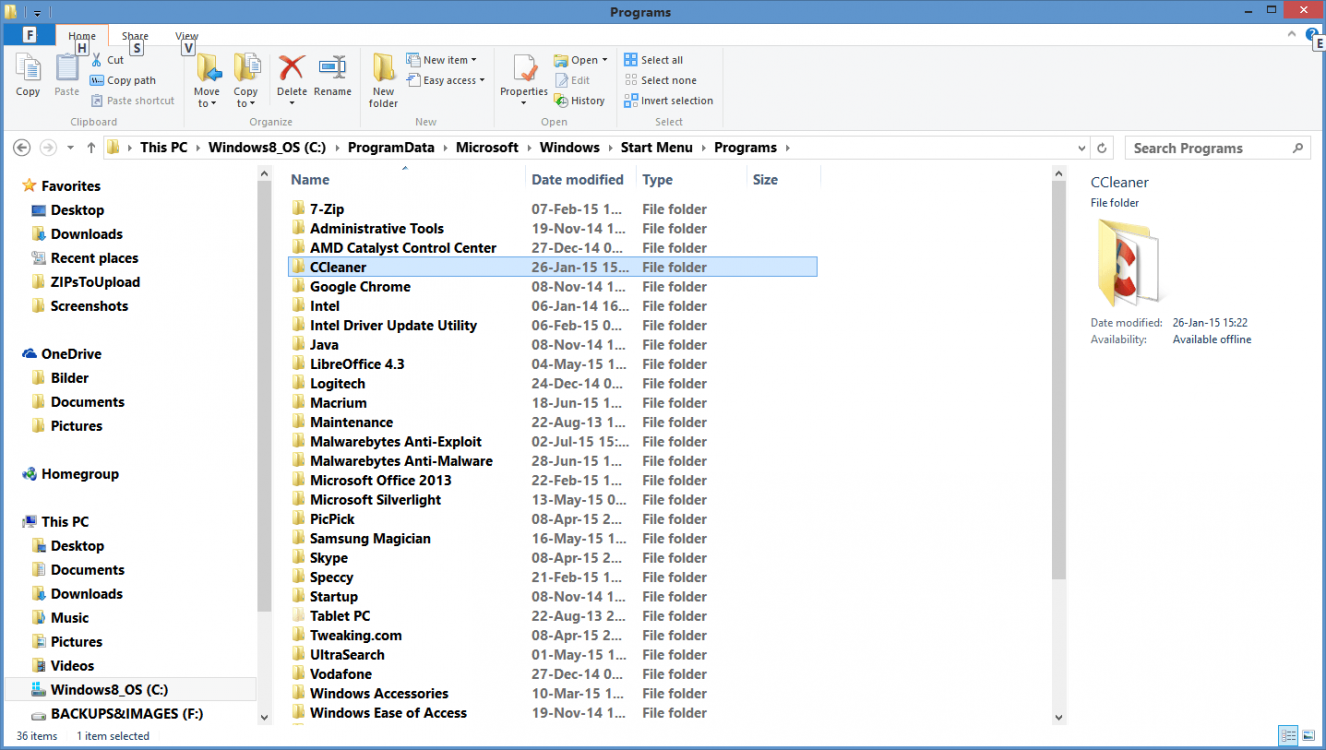
Task: Select Windows8_OS (C:) in the navigation pane
Action: pos(109,690)
